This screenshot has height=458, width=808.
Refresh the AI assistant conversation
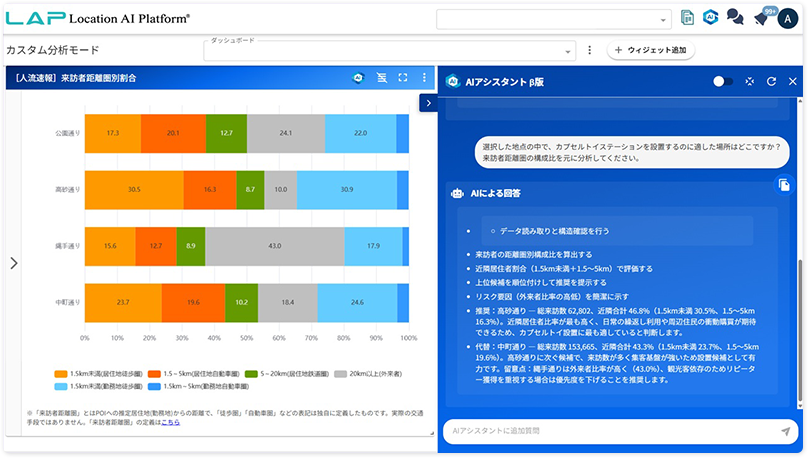[x=771, y=81]
